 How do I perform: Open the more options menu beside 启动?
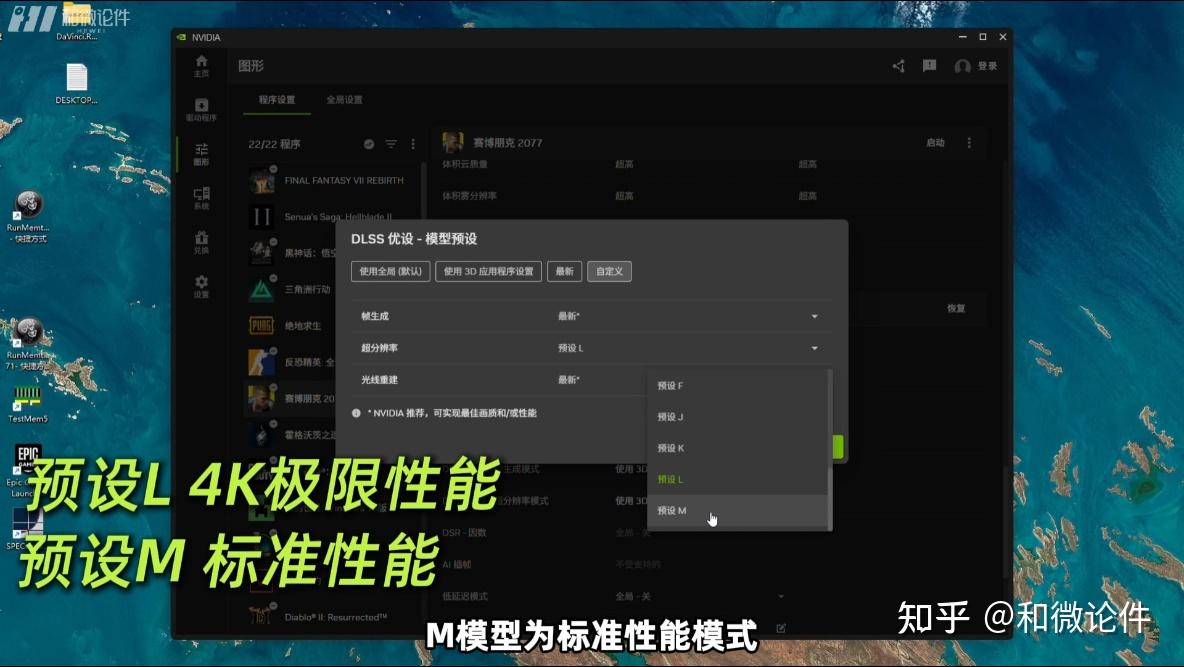coord(969,143)
